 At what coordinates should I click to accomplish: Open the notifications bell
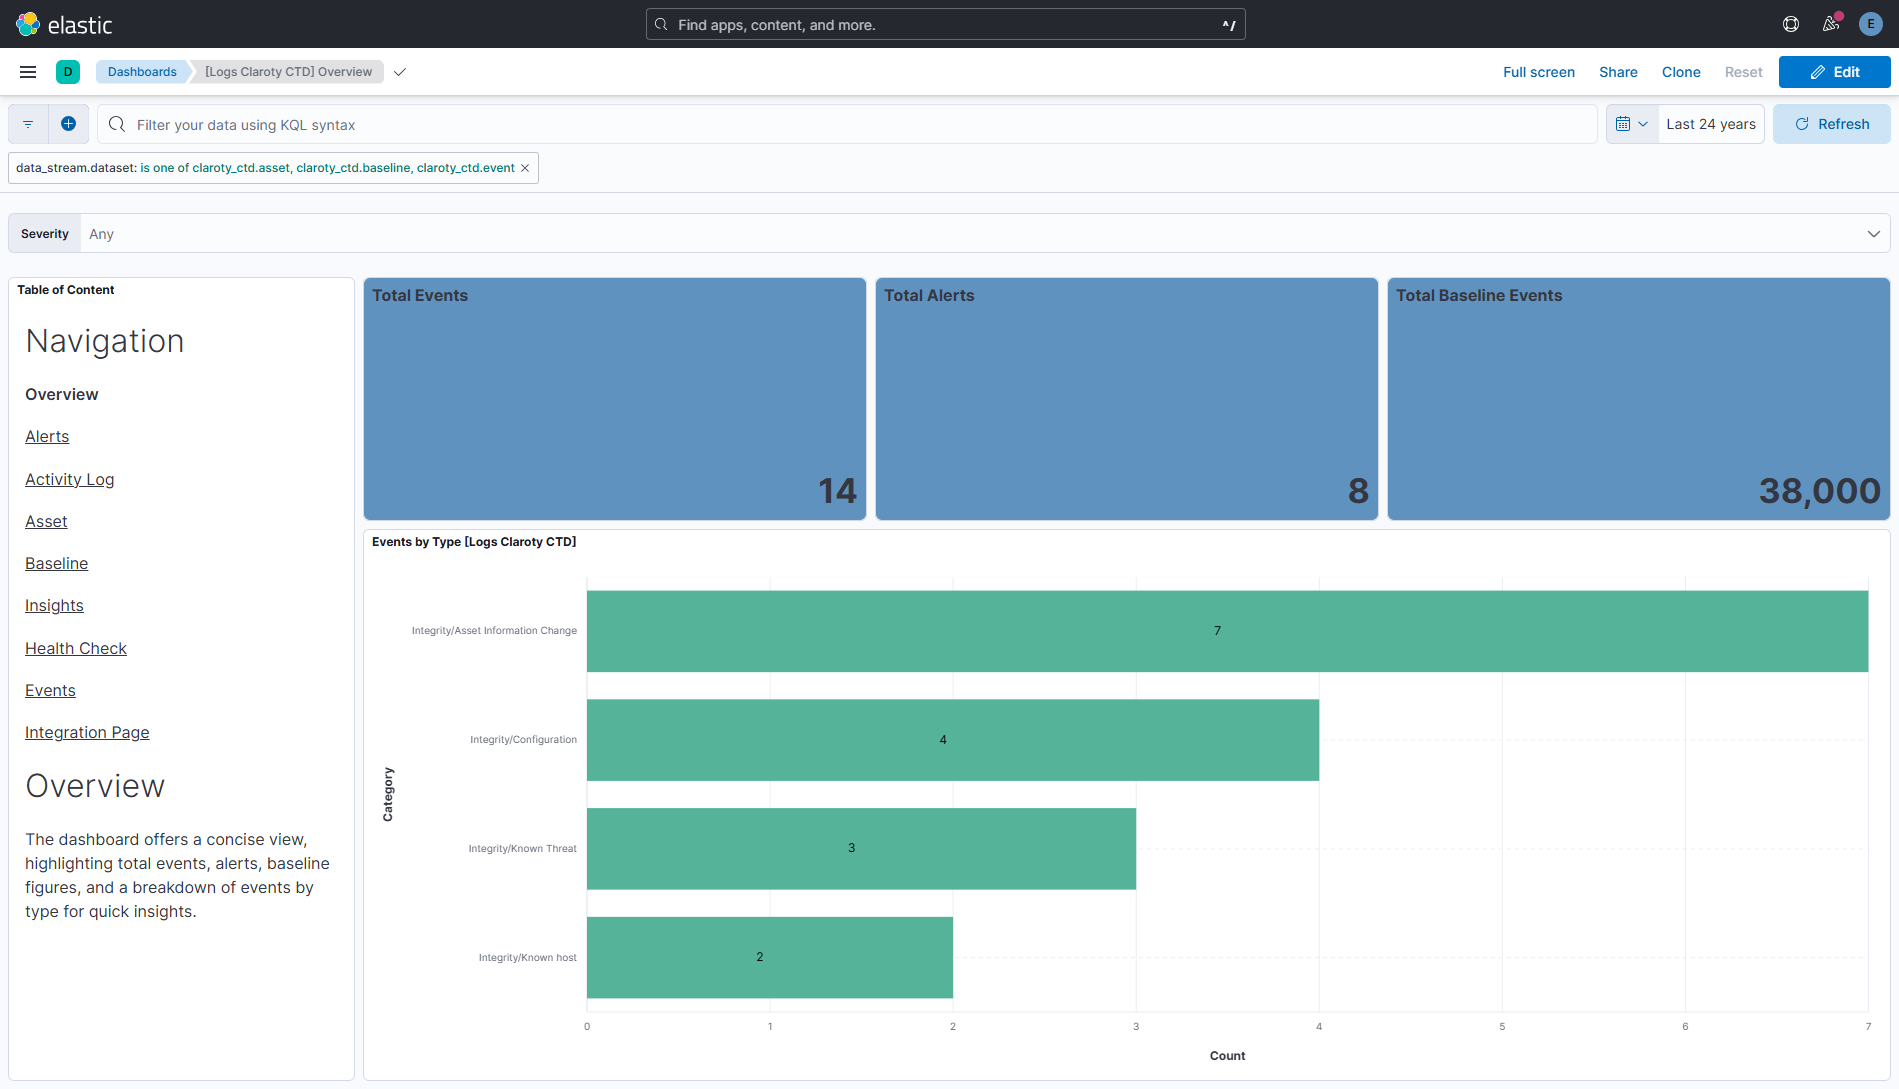(x=1830, y=23)
